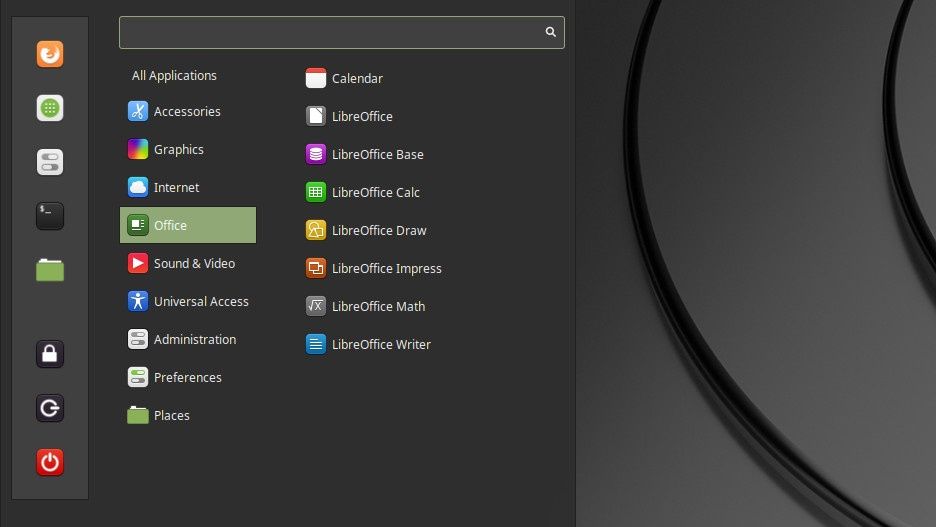This screenshot has width=936, height=527.
Task: Open the Places category label
Action: tap(171, 415)
